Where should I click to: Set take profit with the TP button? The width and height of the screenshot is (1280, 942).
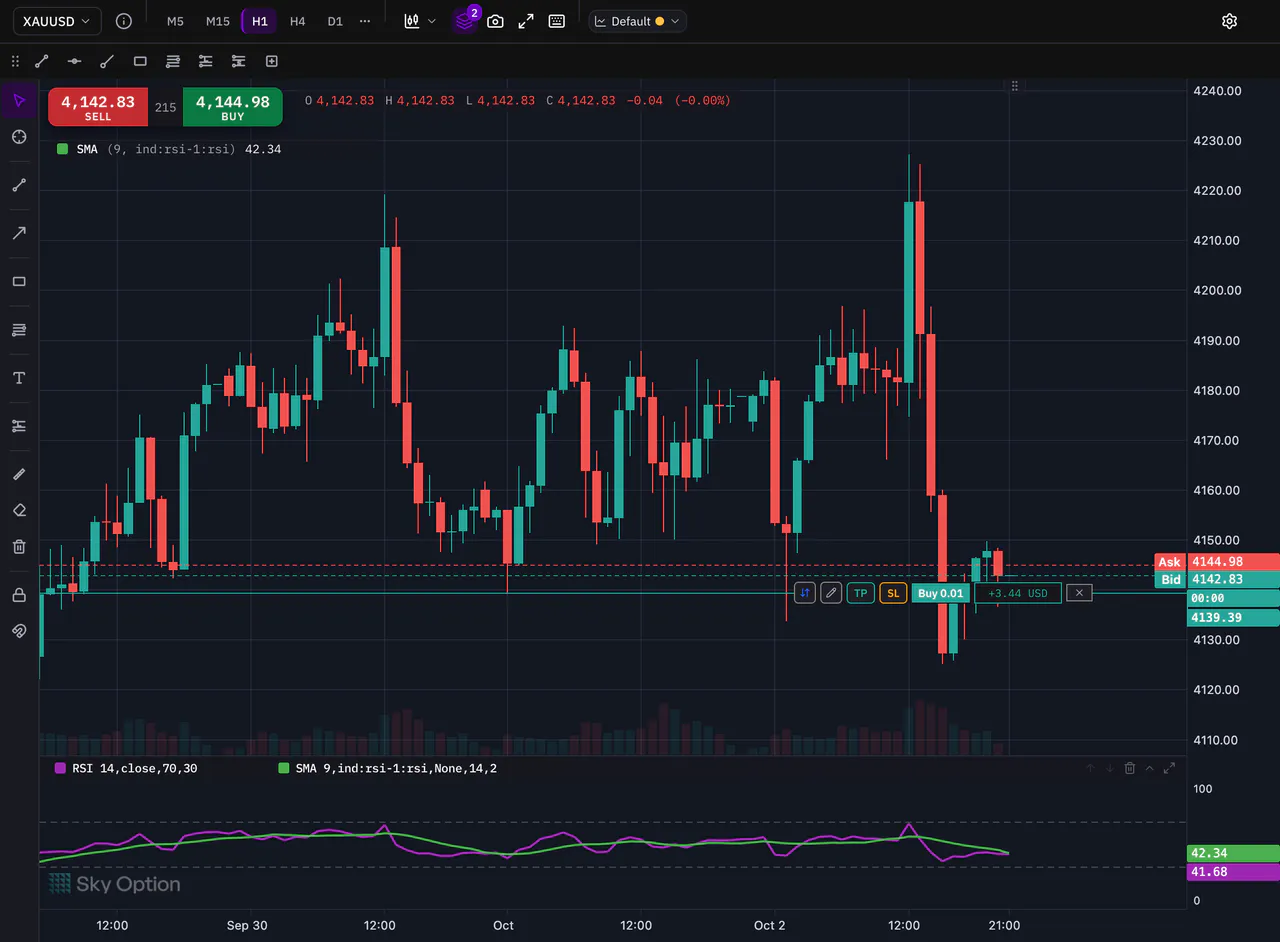point(861,593)
